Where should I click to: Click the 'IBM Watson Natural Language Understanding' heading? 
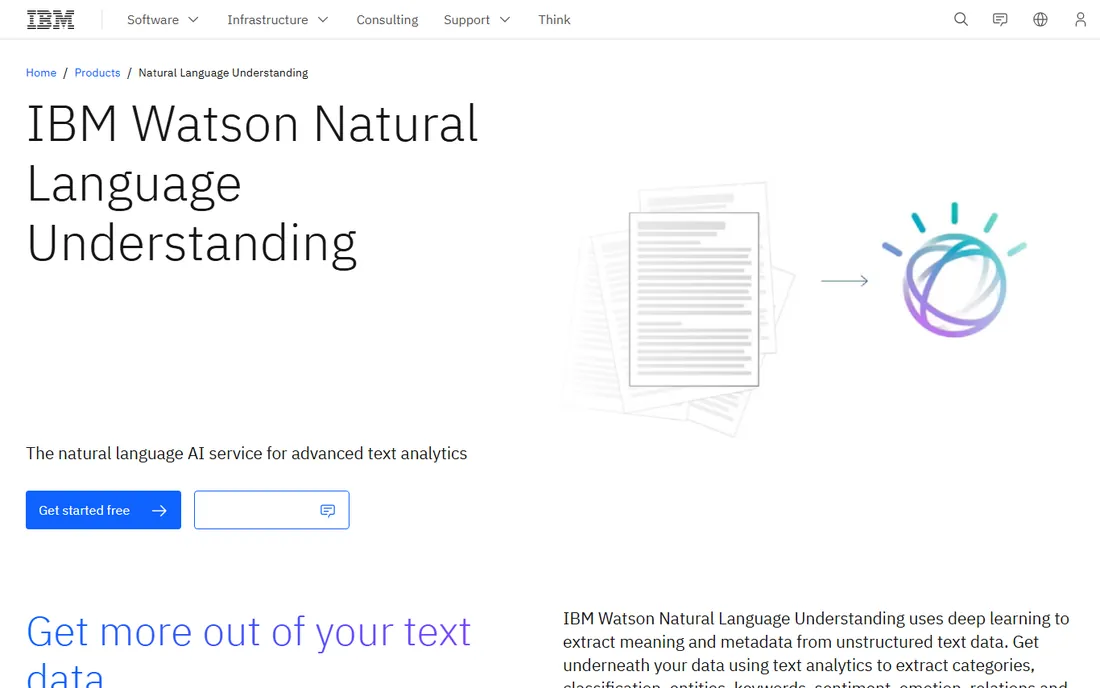[253, 184]
